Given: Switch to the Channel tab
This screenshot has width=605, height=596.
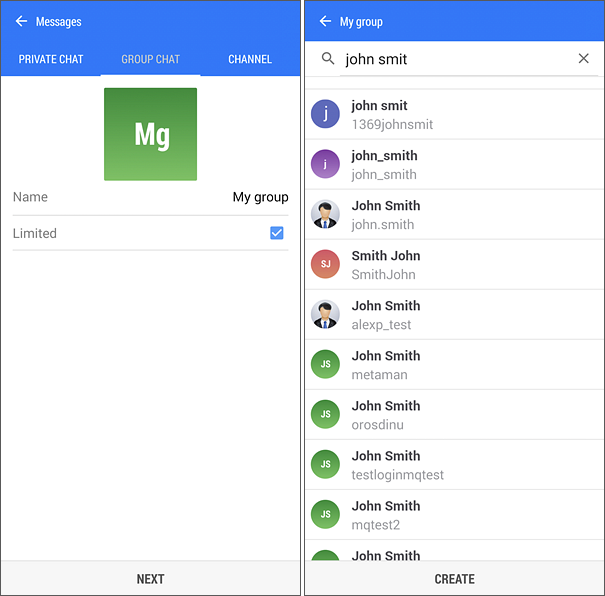Looking at the screenshot, I should click(250, 59).
